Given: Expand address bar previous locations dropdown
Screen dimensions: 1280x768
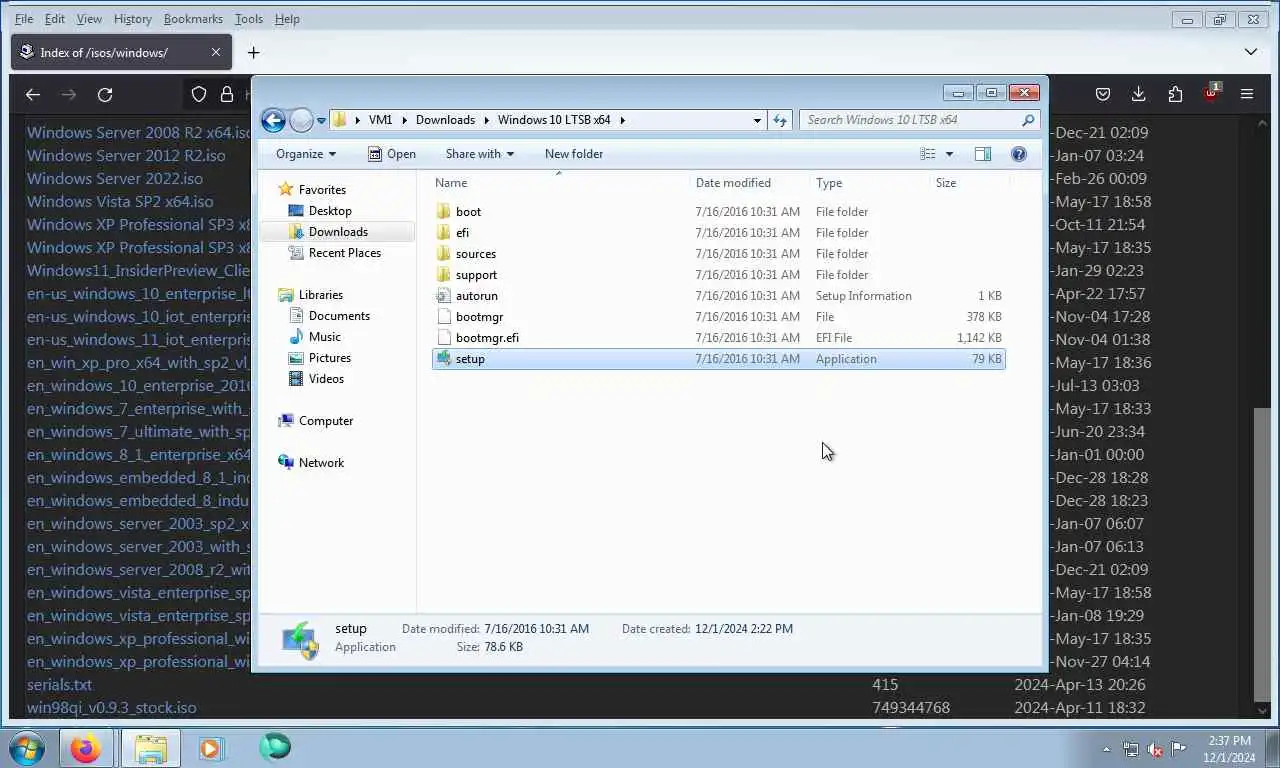Looking at the screenshot, I should (757, 120).
